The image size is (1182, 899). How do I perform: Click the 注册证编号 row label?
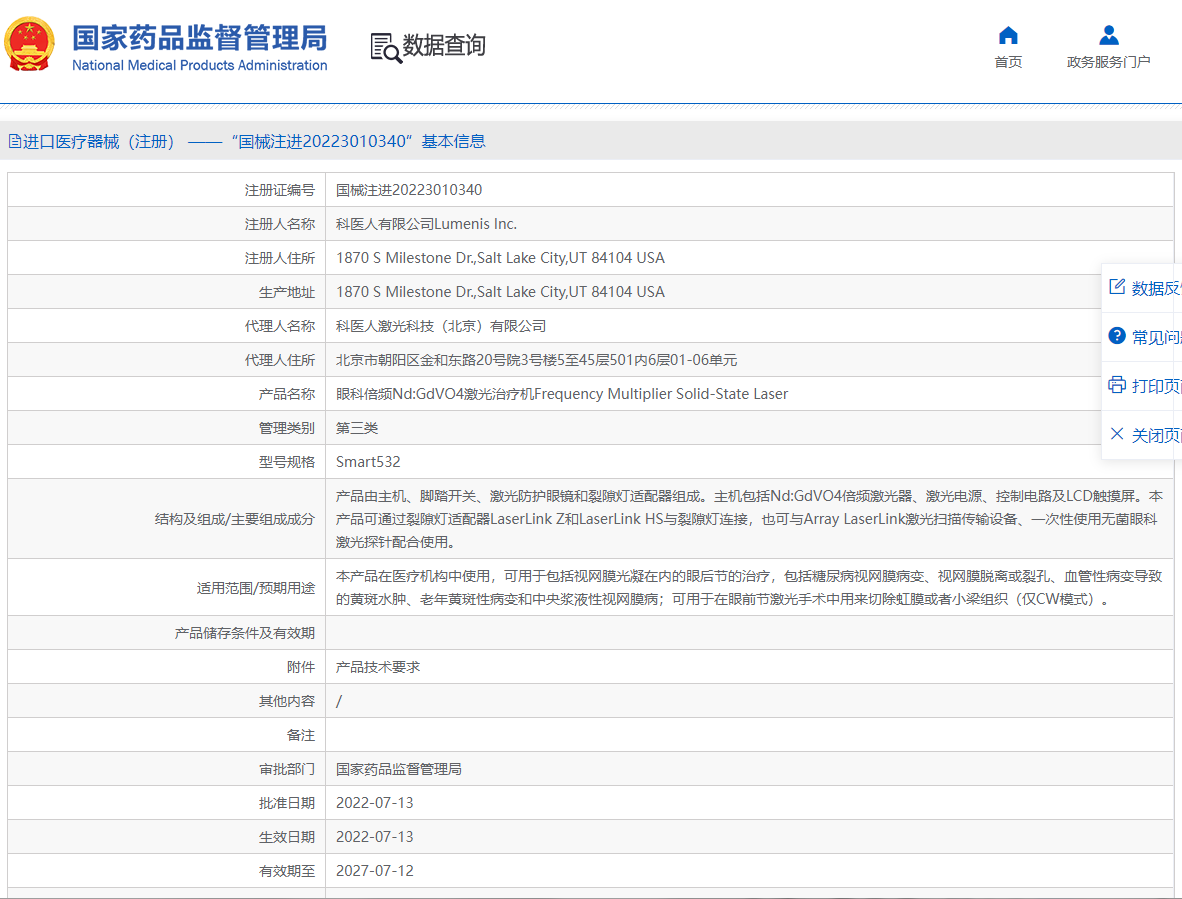pos(280,190)
